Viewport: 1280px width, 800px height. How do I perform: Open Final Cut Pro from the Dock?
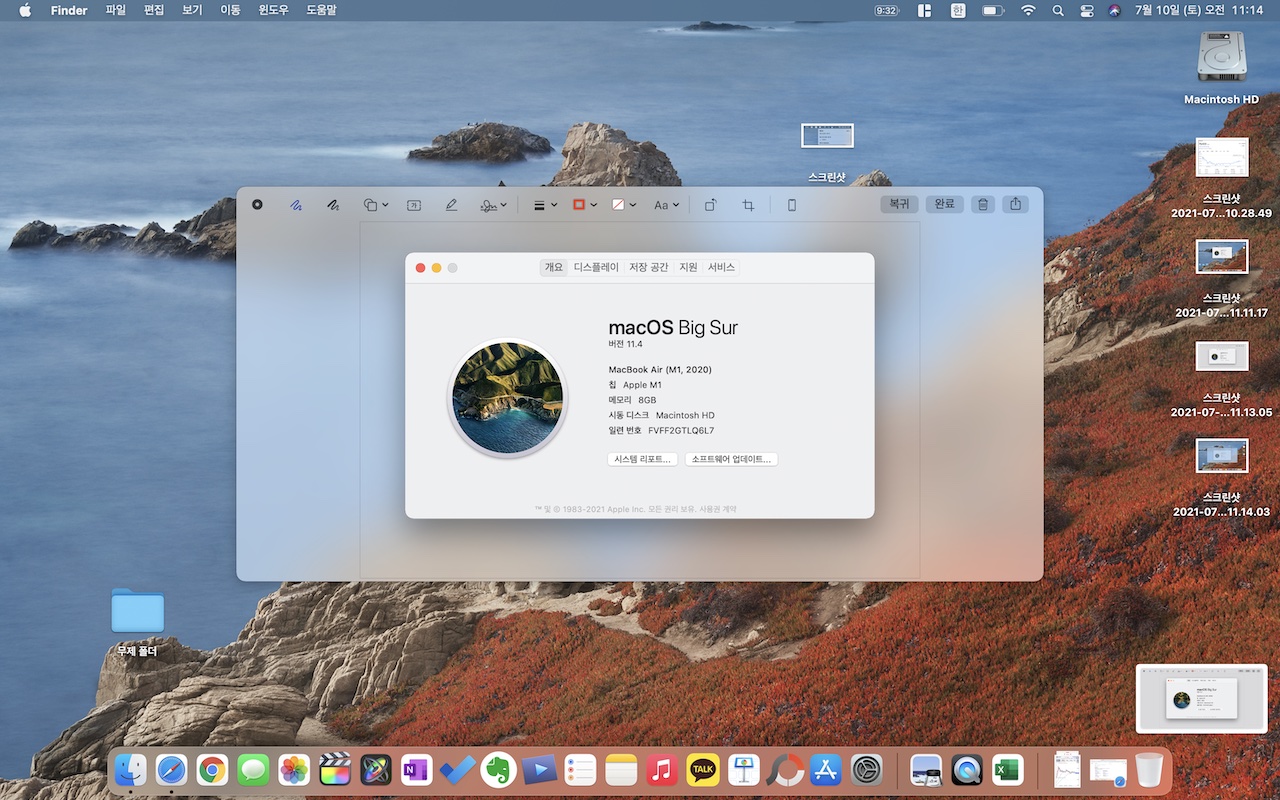335,770
